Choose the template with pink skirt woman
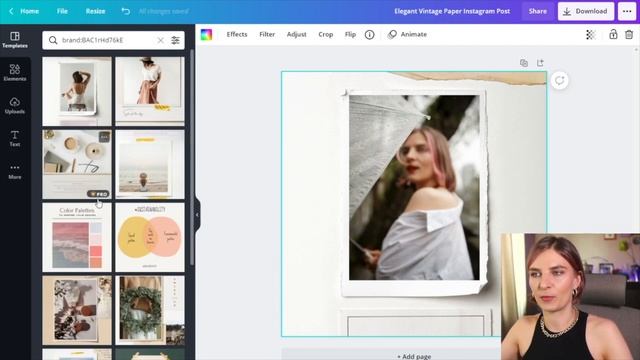Screen dimensions: 640x360 [150, 91]
